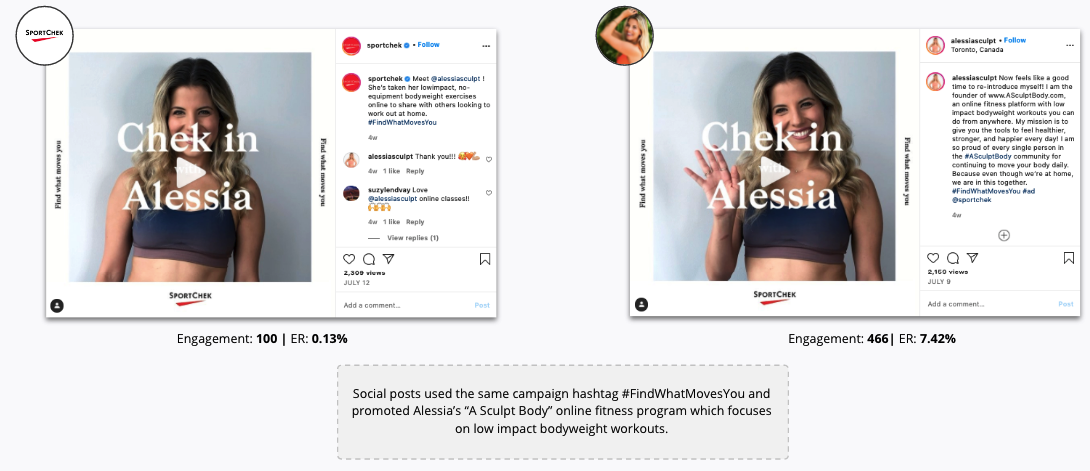Open the three-dot menu on sportchek post
Screen dimensions: 1090x471
(486, 46)
